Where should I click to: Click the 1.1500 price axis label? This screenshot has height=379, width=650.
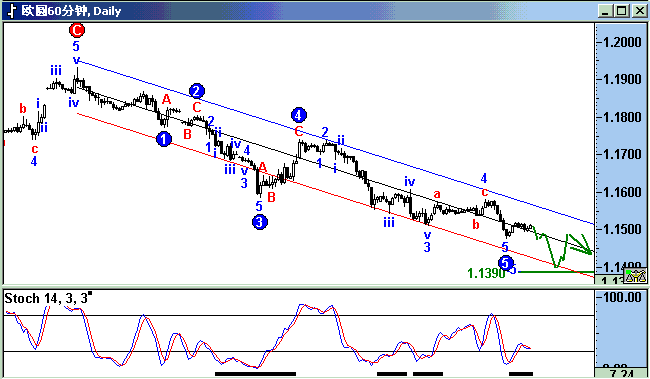(x=621, y=229)
